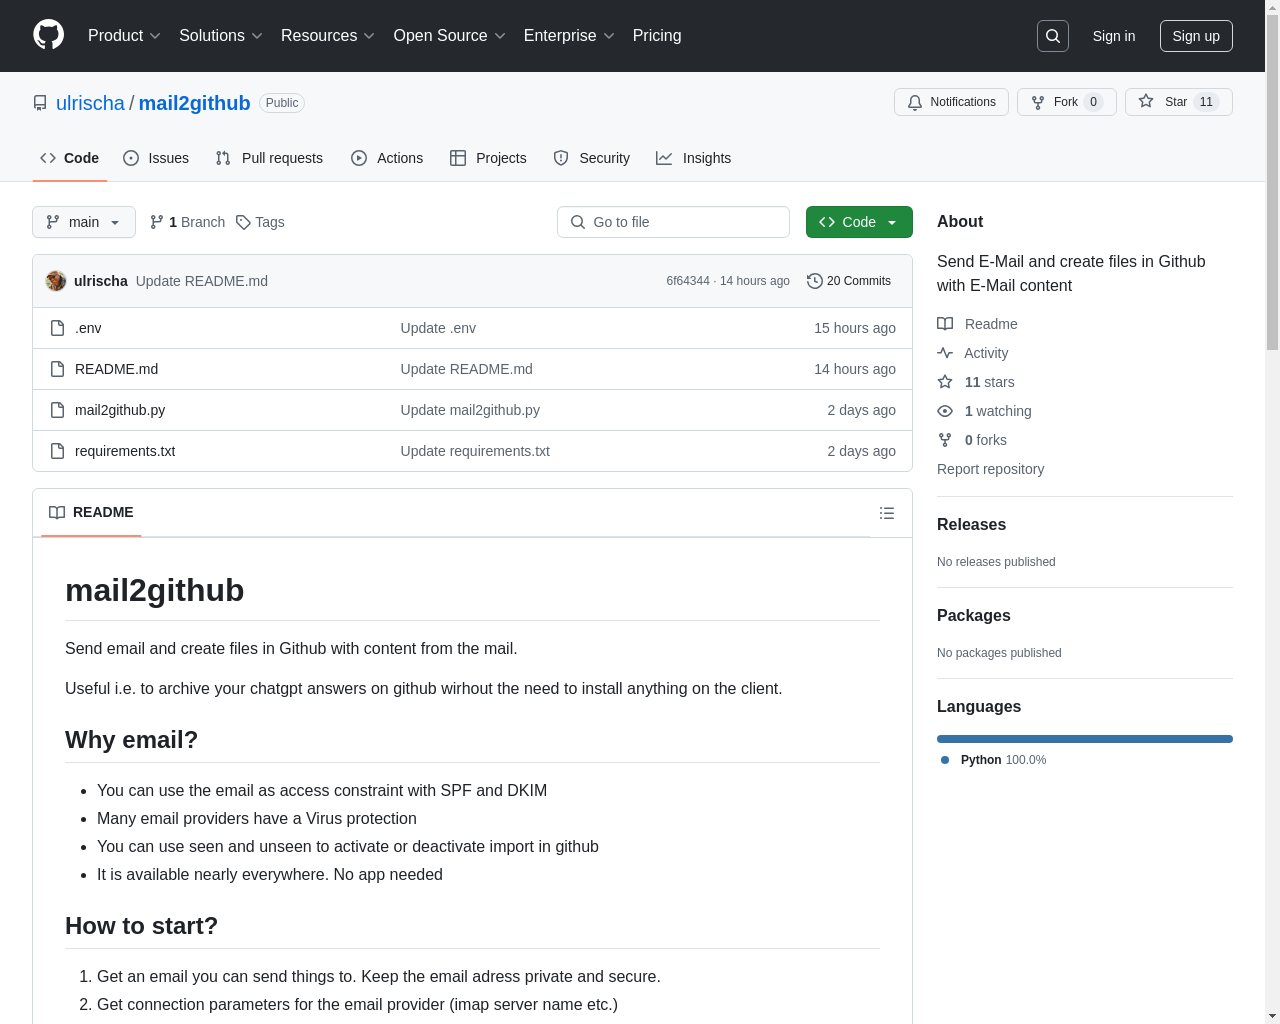Screen dimensions: 1280x1024
Task: Click the Star icon in the Star button
Action: pos(1146,101)
